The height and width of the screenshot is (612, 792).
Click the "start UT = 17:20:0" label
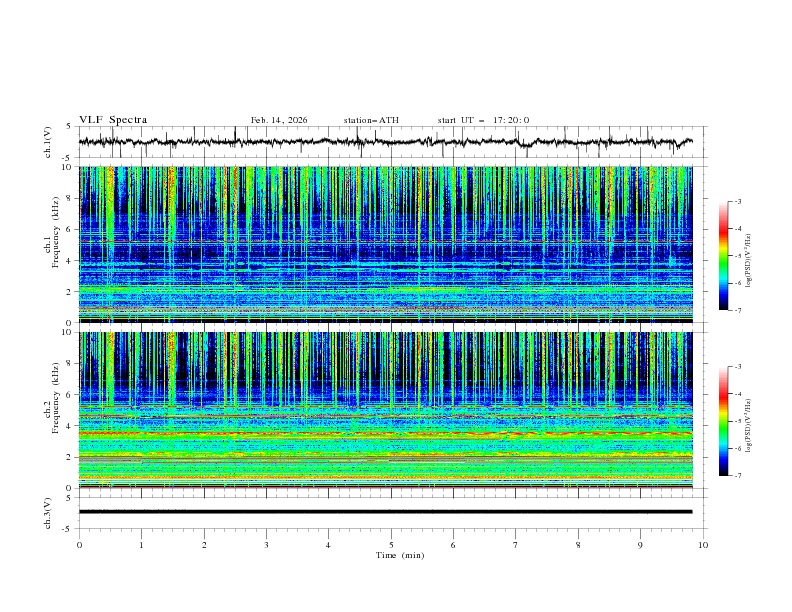click(x=483, y=120)
